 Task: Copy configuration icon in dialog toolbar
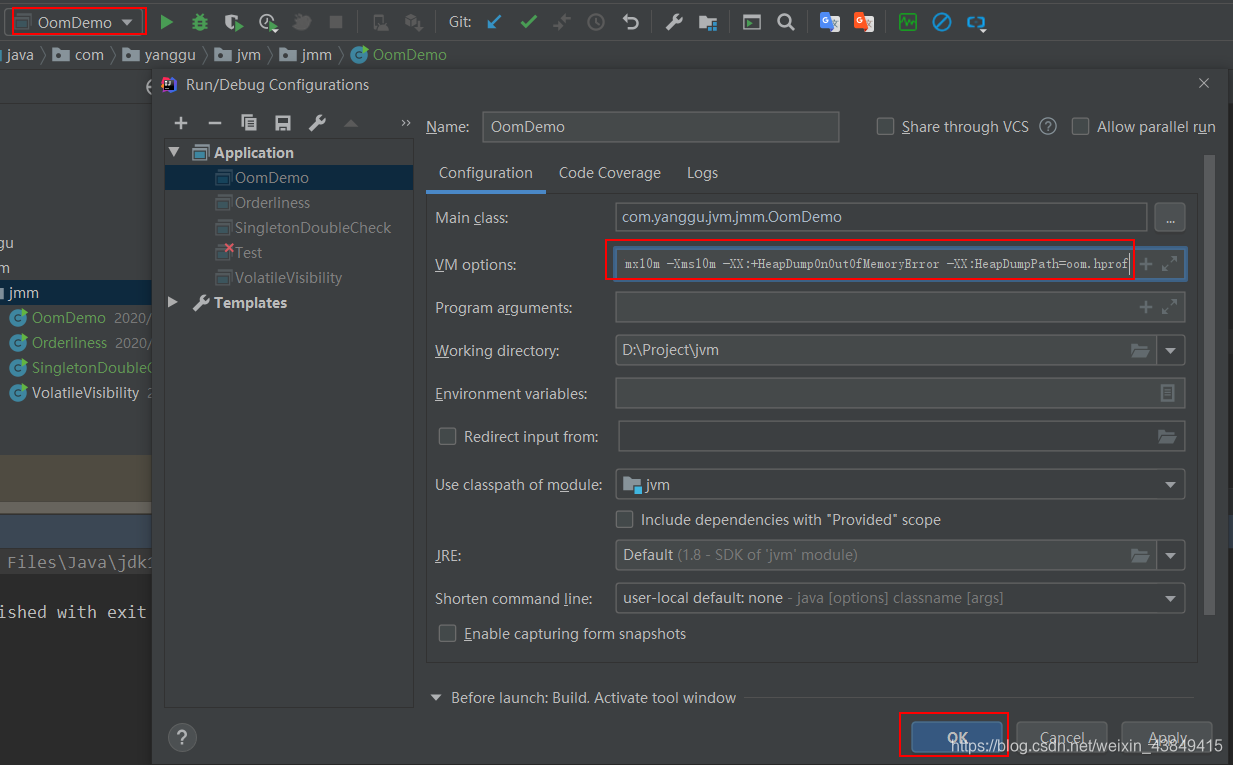click(249, 123)
